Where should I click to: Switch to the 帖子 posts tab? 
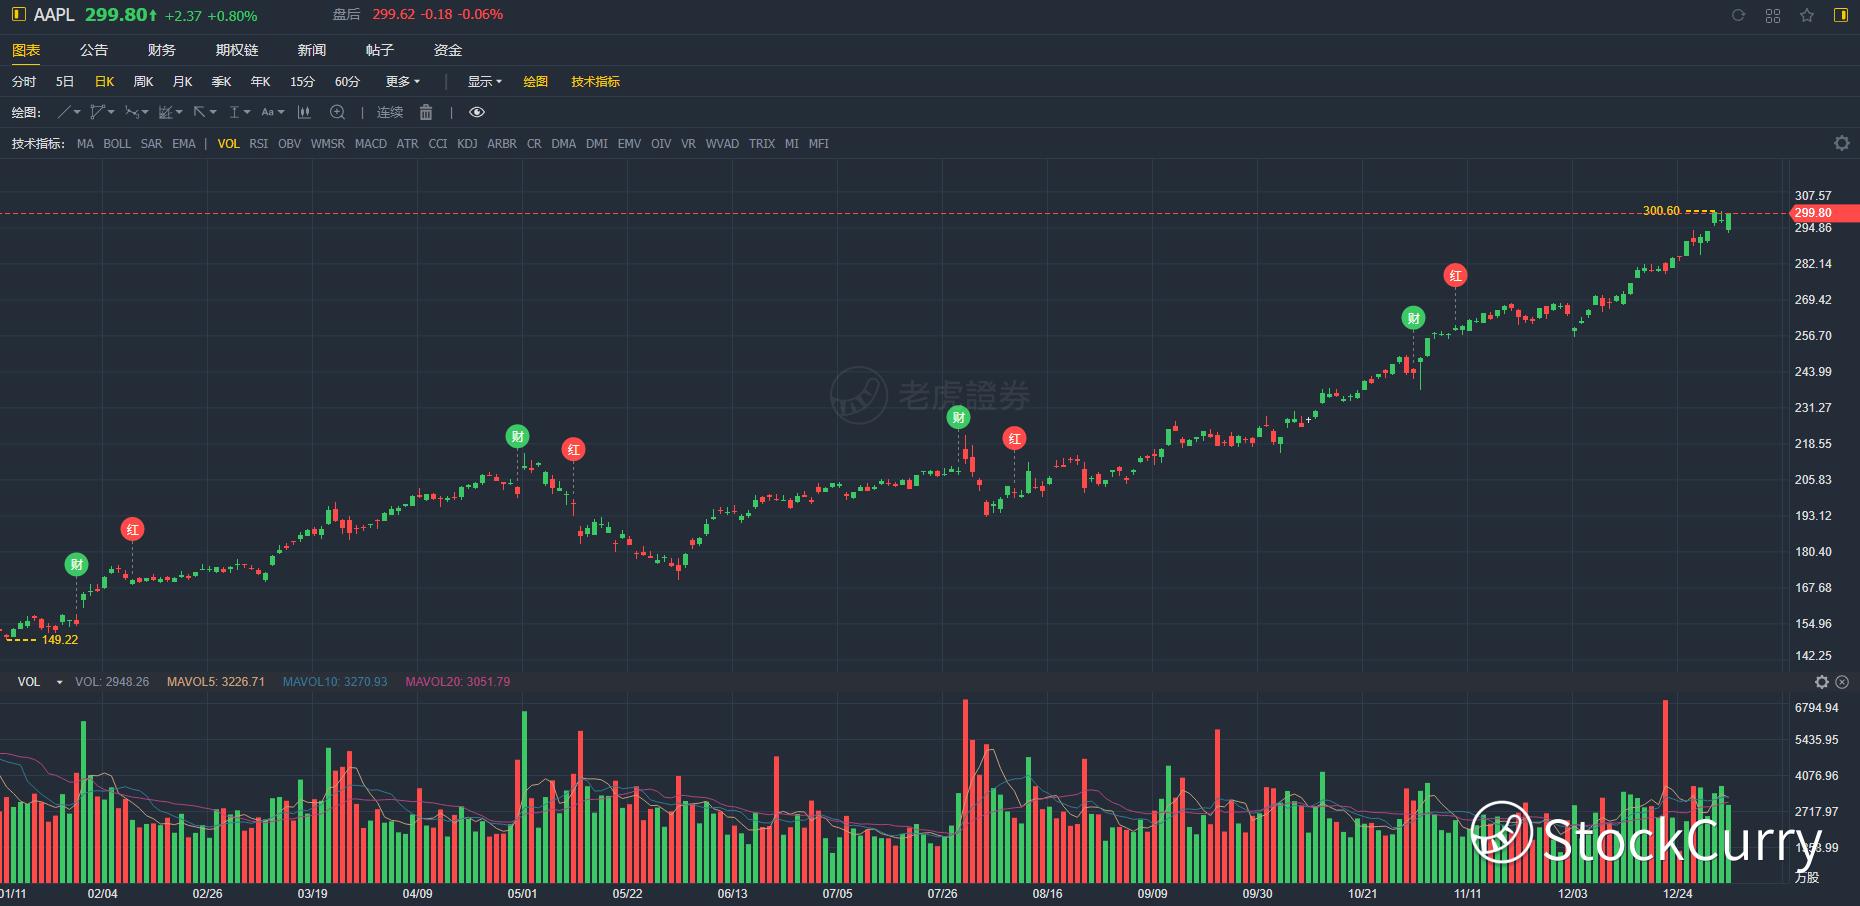tap(380, 50)
